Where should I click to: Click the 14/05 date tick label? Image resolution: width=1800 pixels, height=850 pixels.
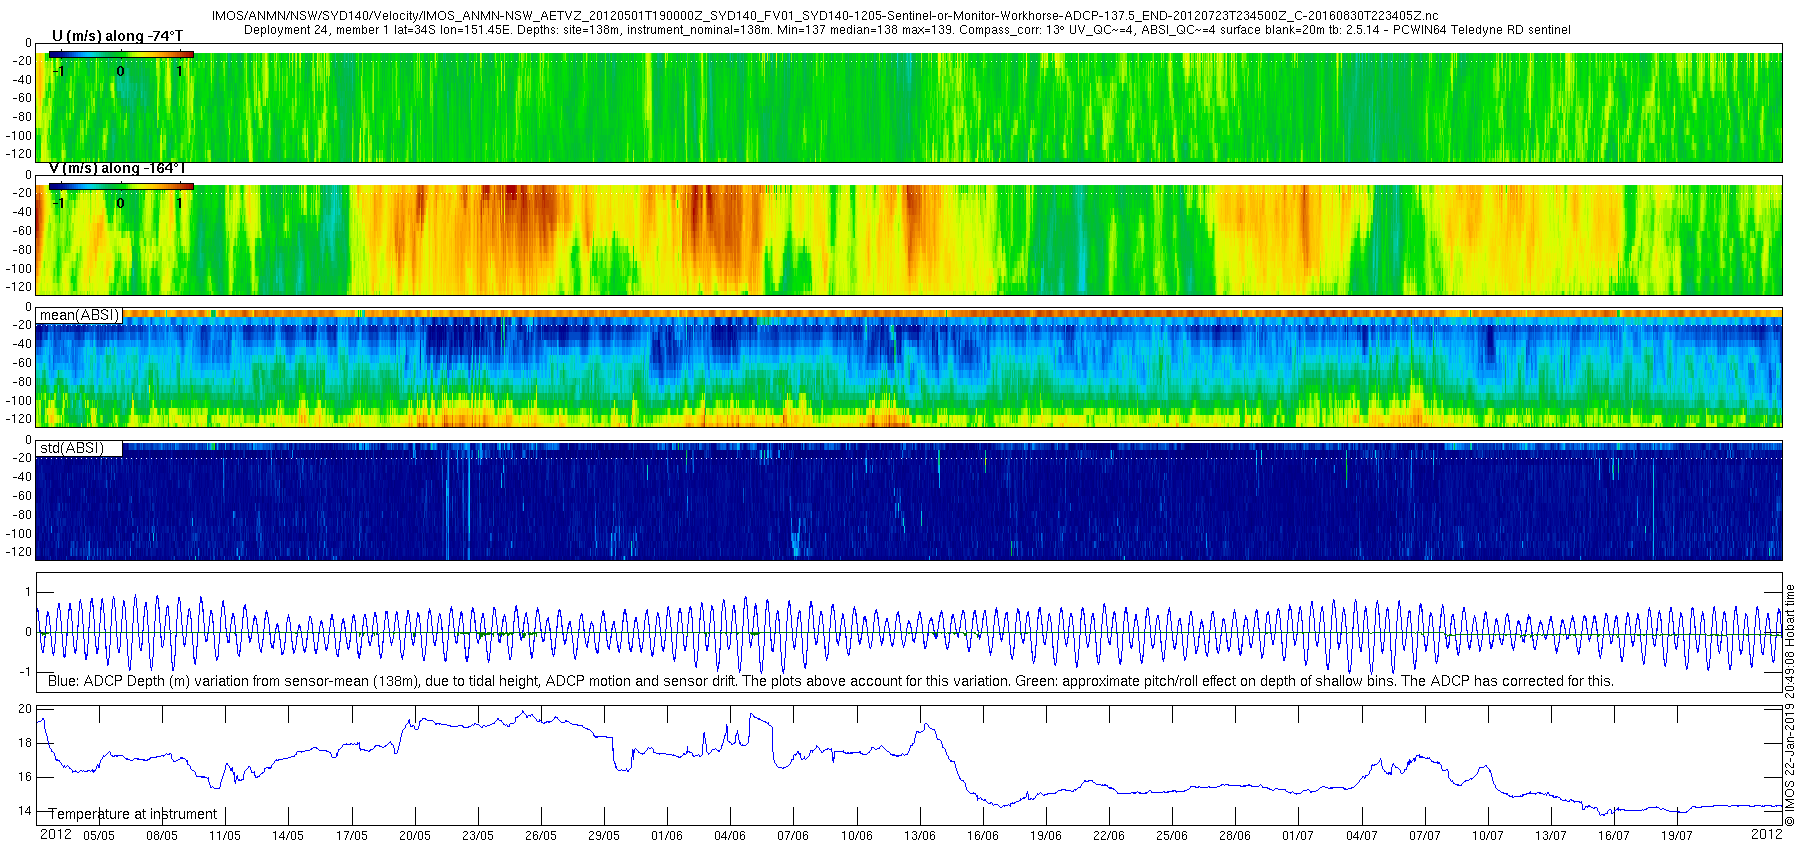coord(288,836)
